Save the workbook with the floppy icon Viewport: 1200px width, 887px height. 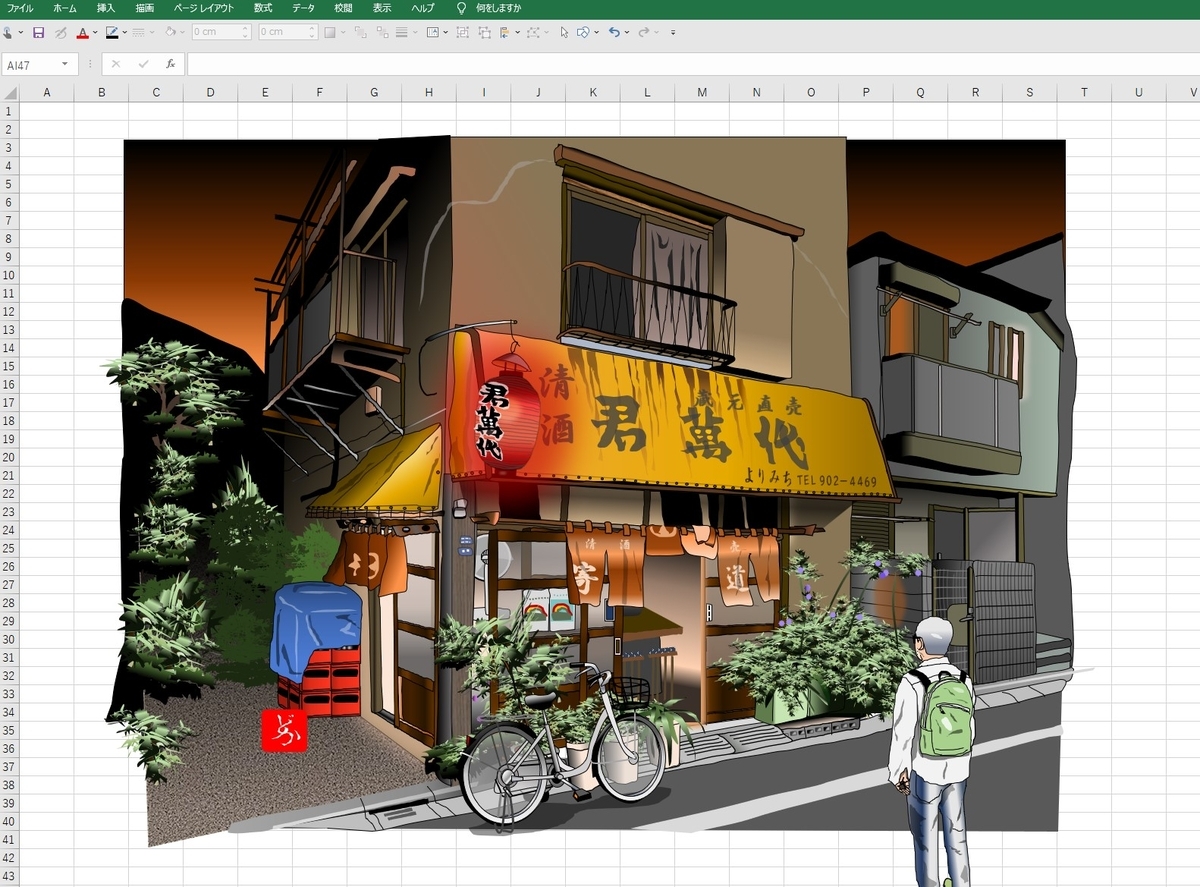click(x=38, y=32)
